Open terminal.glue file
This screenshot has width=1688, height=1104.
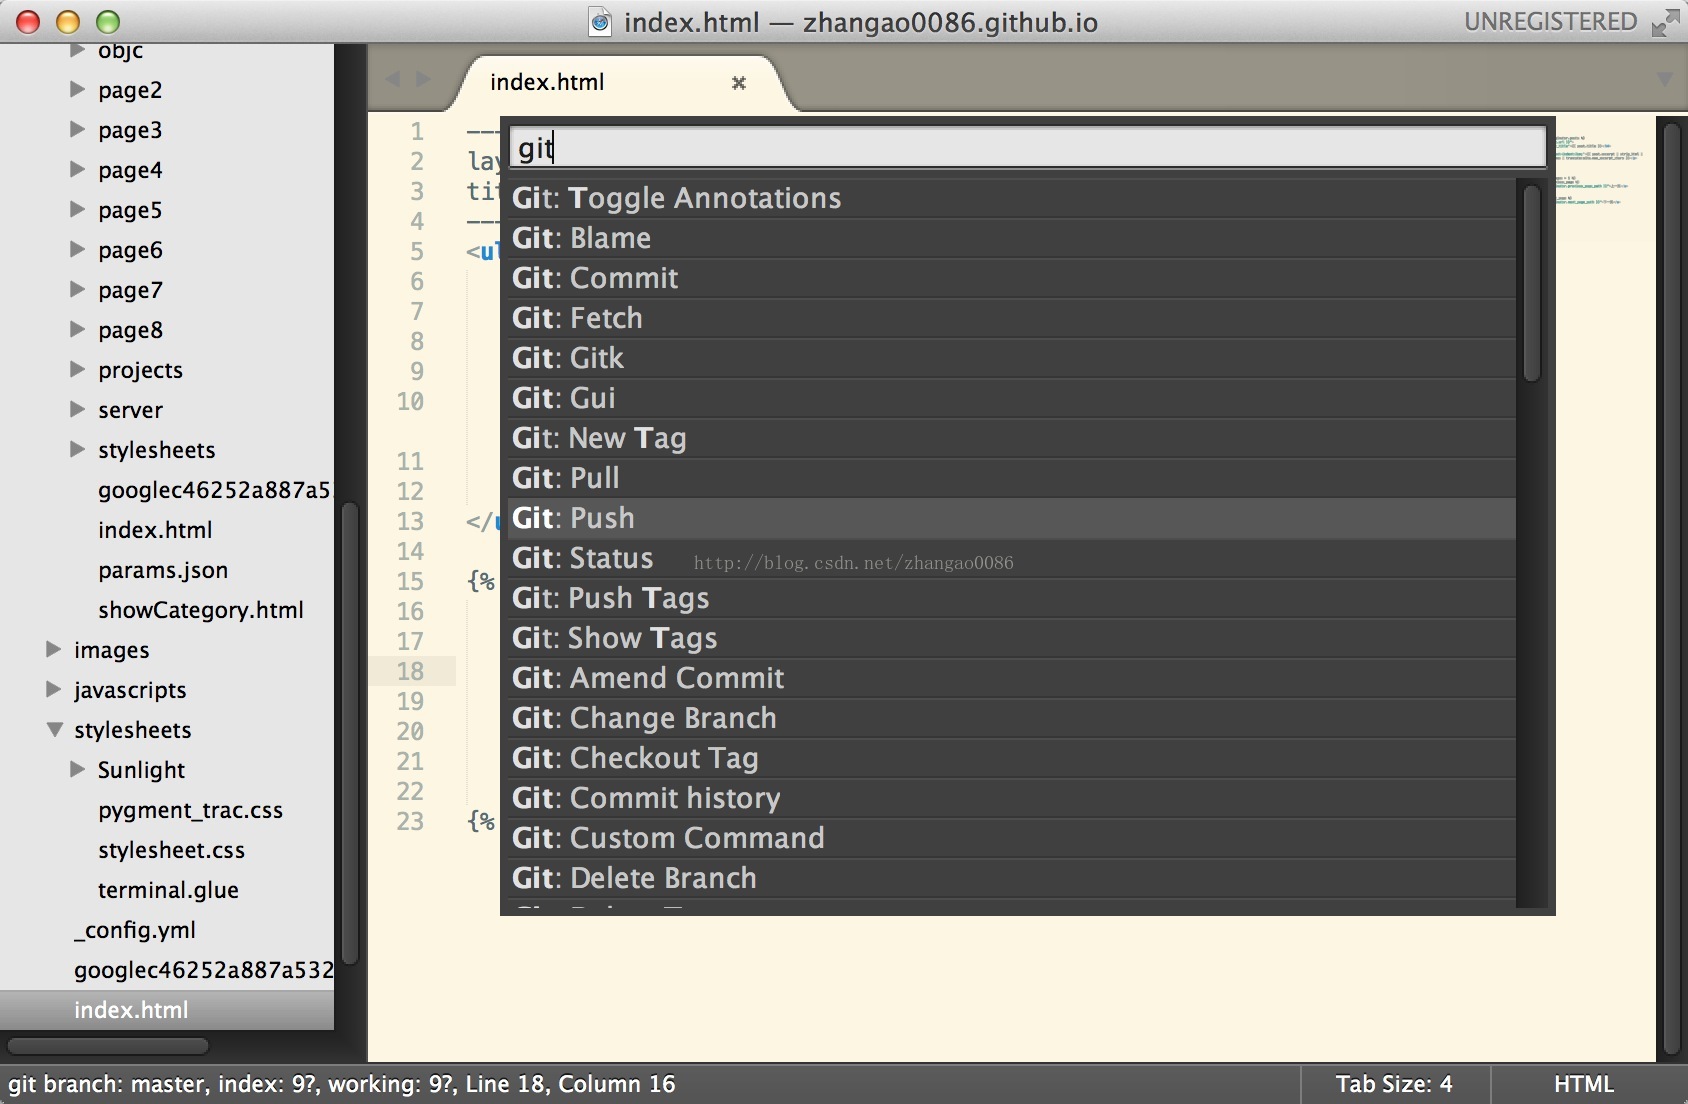tap(168, 890)
